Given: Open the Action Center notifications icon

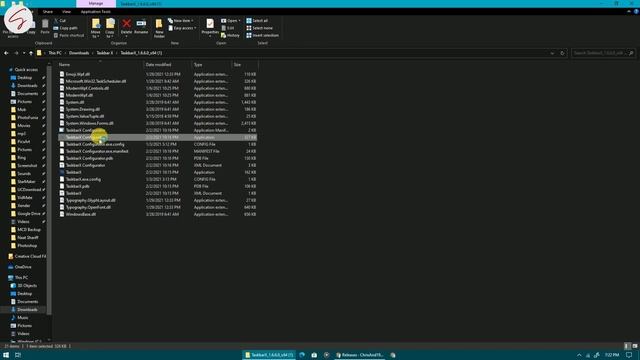Looking at the screenshot, I should (629, 355).
